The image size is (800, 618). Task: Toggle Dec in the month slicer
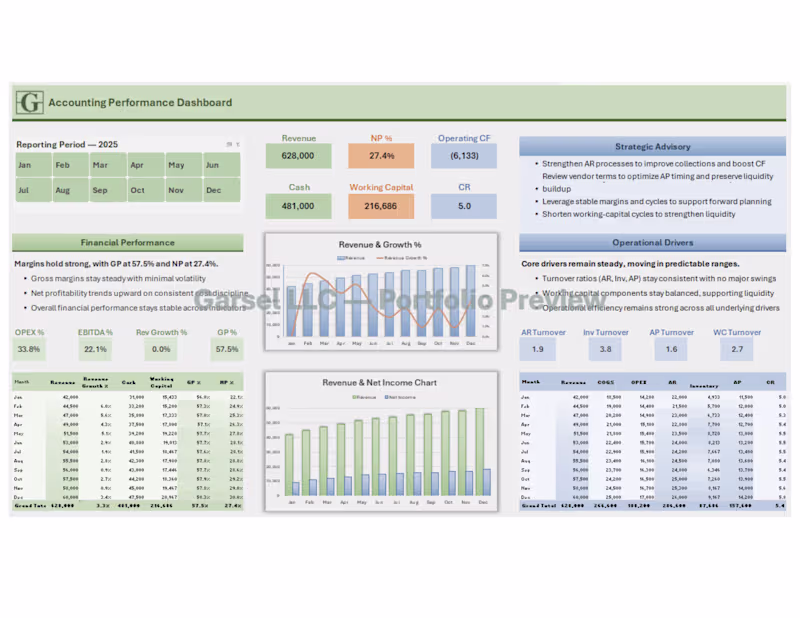[x=218, y=190]
